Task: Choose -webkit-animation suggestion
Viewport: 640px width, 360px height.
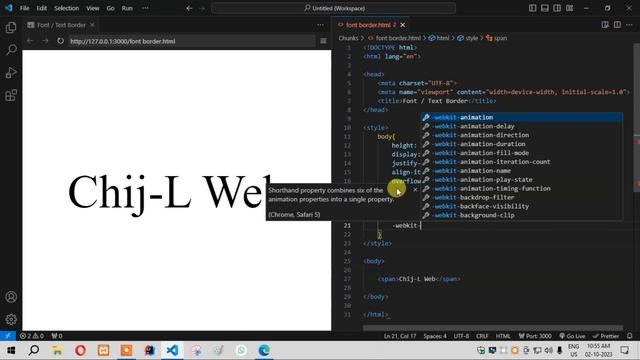Action: point(522,117)
